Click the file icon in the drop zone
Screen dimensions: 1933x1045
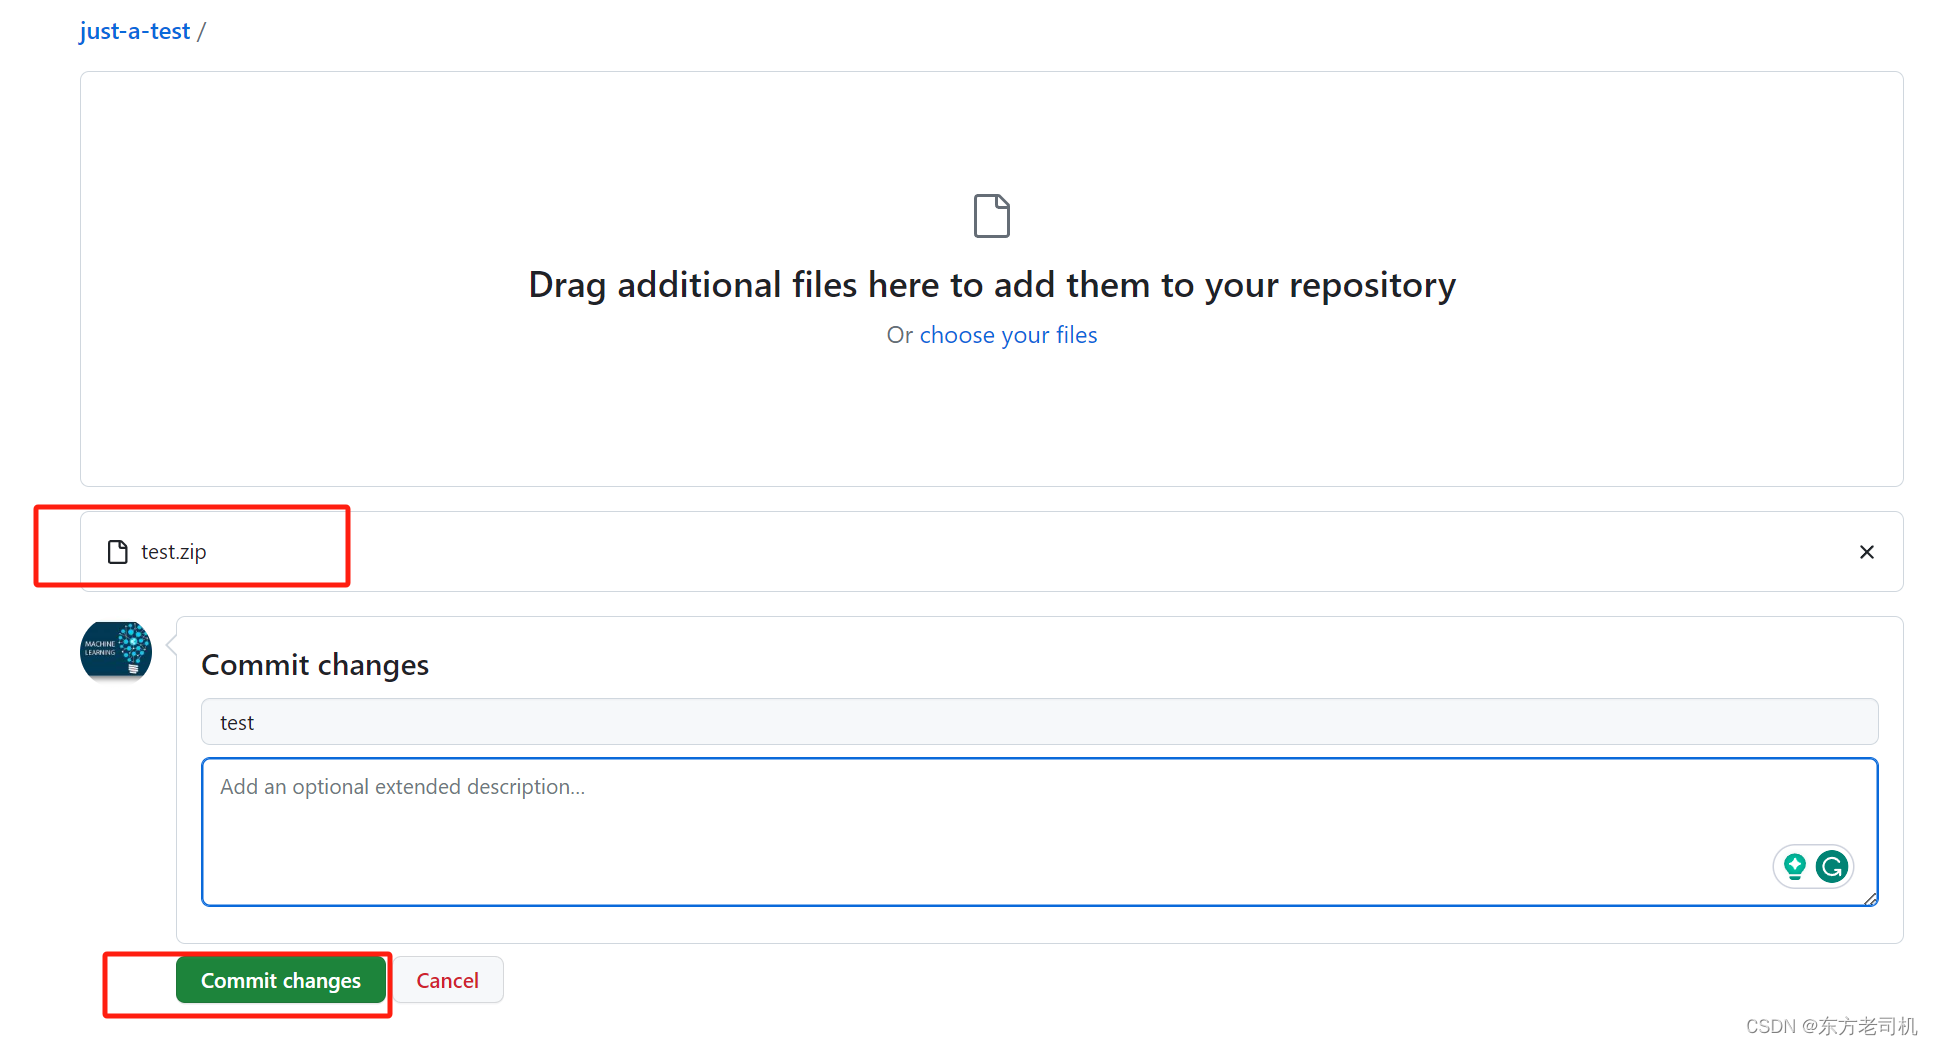tap(991, 215)
